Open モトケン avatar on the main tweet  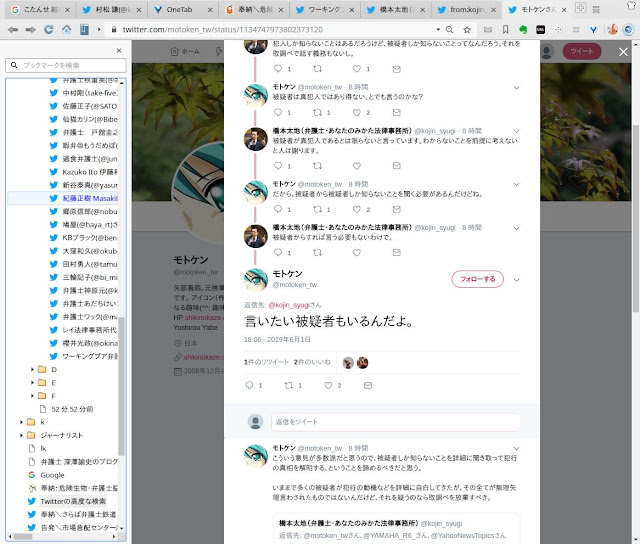256,279
